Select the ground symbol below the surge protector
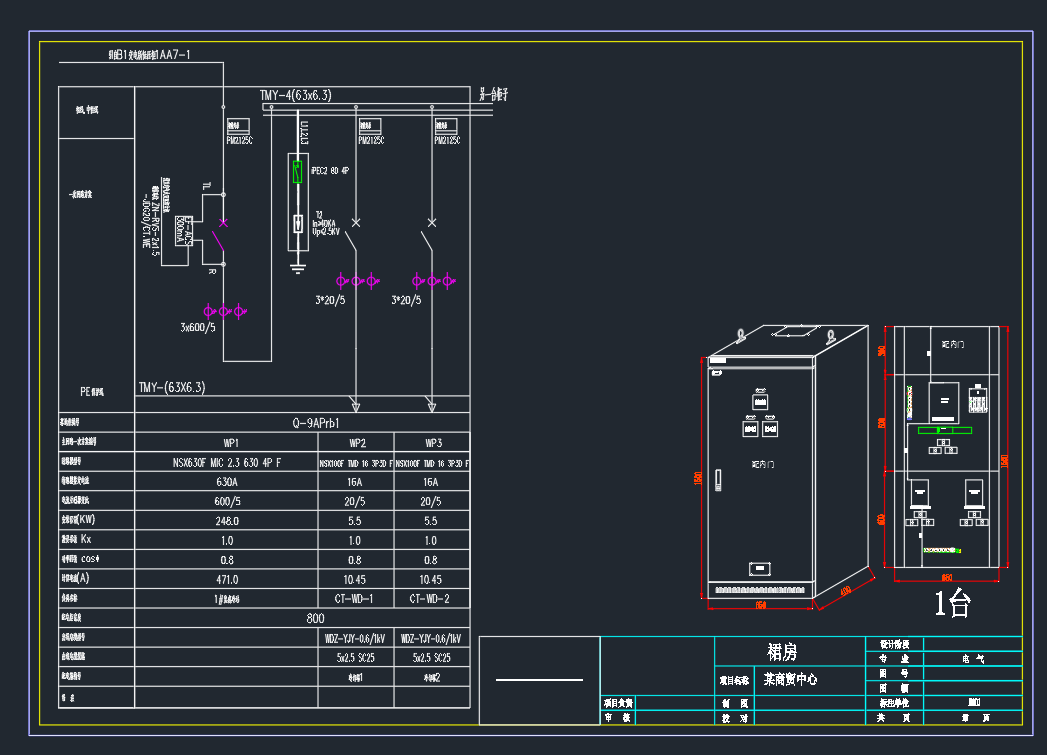The width and height of the screenshot is (1047, 755). tap(298, 268)
